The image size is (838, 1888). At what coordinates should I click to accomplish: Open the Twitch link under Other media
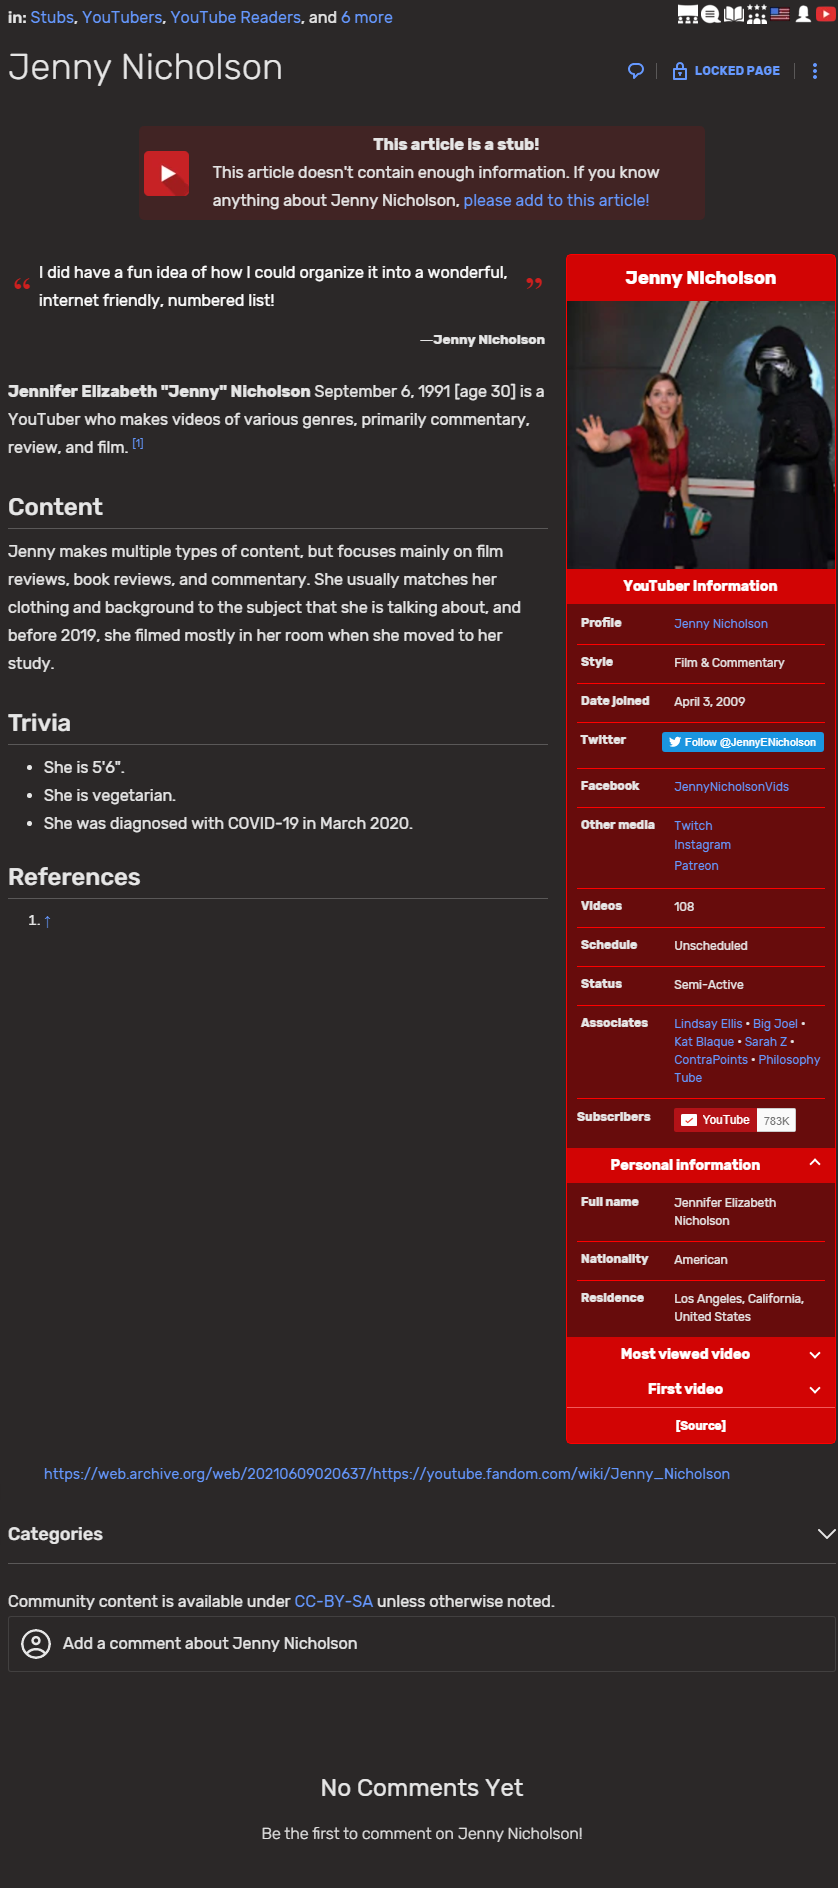(693, 826)
